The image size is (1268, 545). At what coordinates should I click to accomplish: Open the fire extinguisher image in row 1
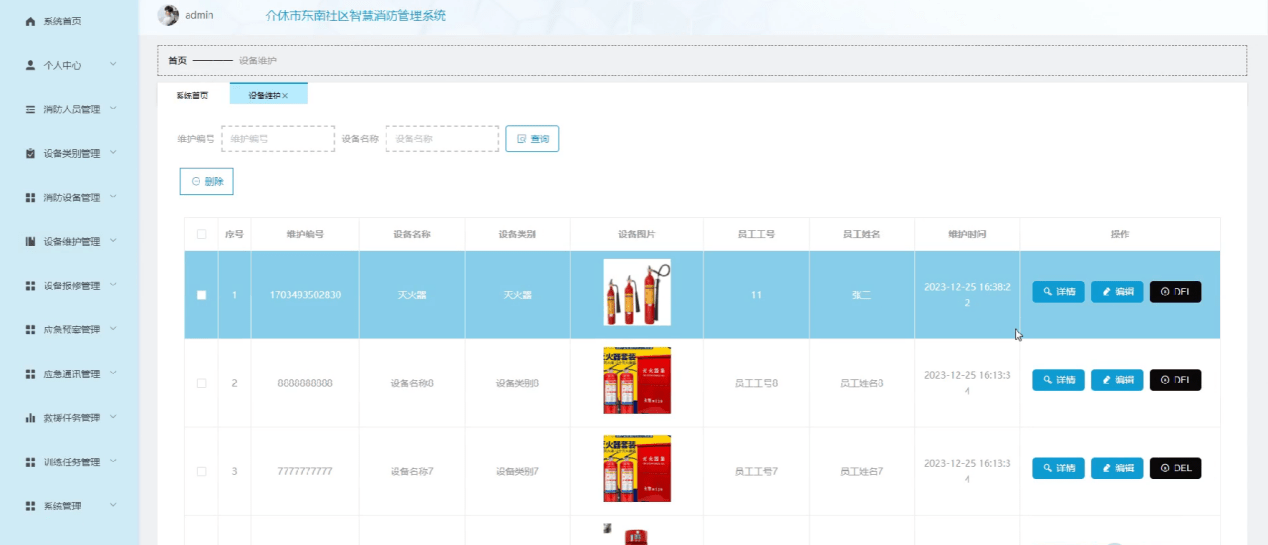[x=637, y=293]
